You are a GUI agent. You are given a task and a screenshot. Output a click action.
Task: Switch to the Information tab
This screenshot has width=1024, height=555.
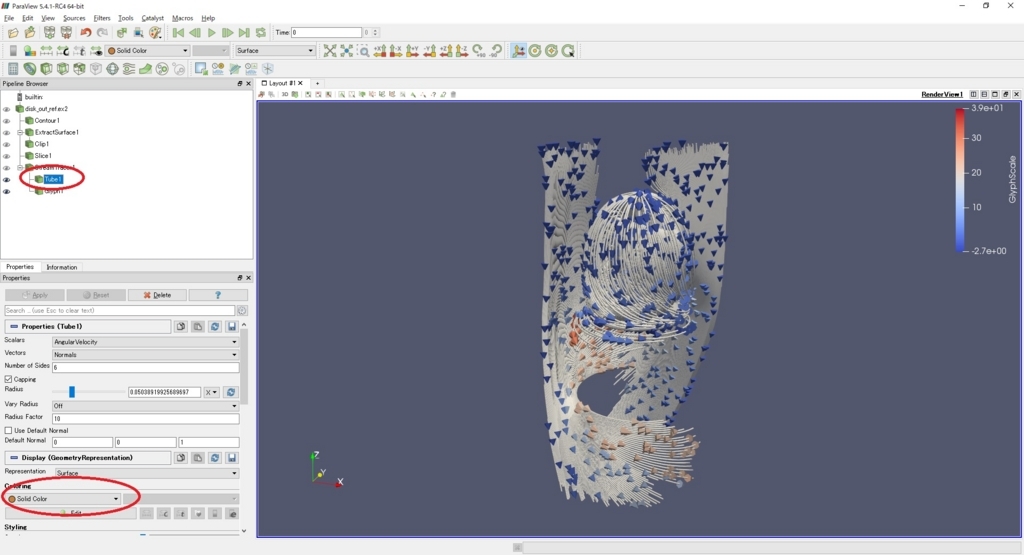pyautogui.click(x=62, y=267)
